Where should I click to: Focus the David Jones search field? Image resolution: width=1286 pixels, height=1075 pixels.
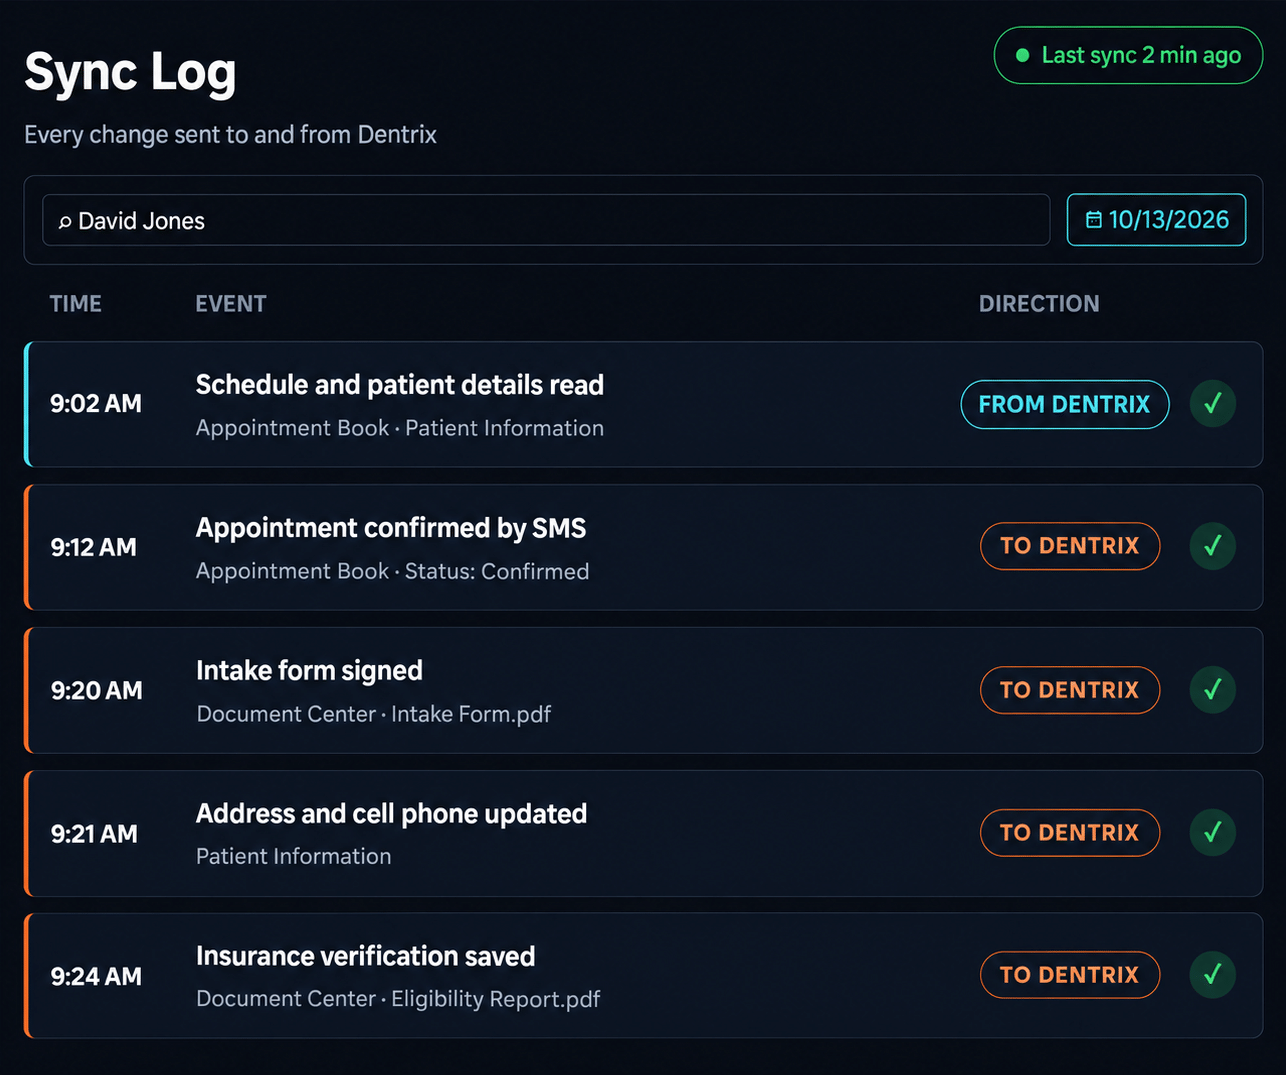(x=546, y=220)
